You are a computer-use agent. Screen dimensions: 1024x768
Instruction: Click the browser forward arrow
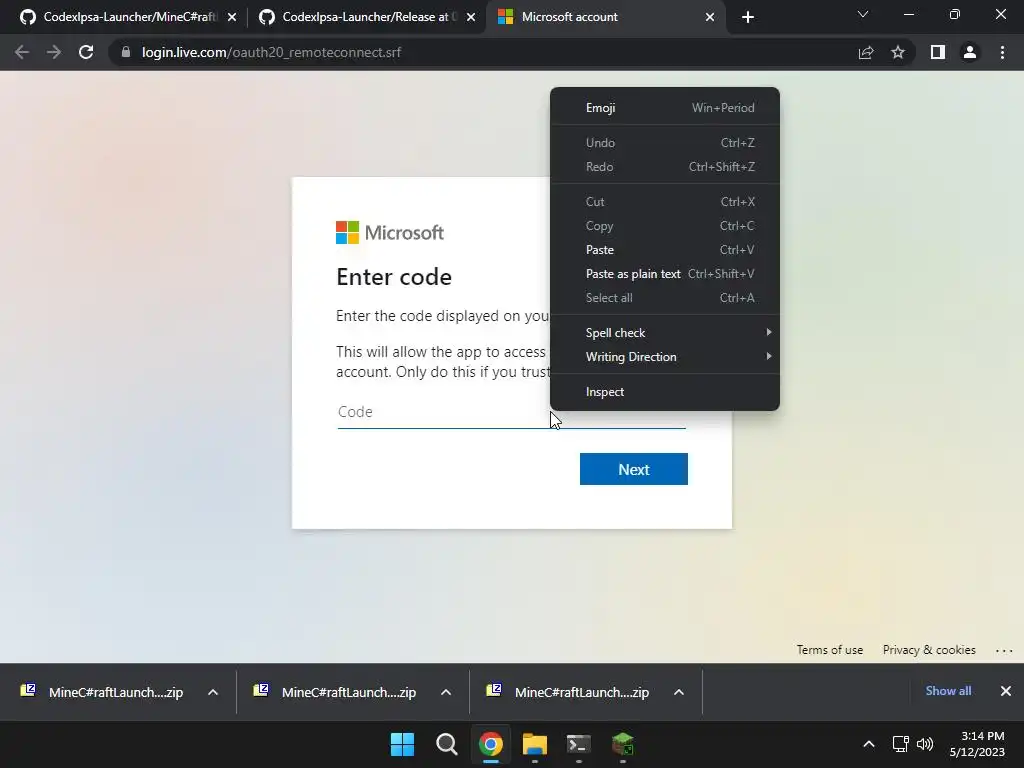pos(54,52)
